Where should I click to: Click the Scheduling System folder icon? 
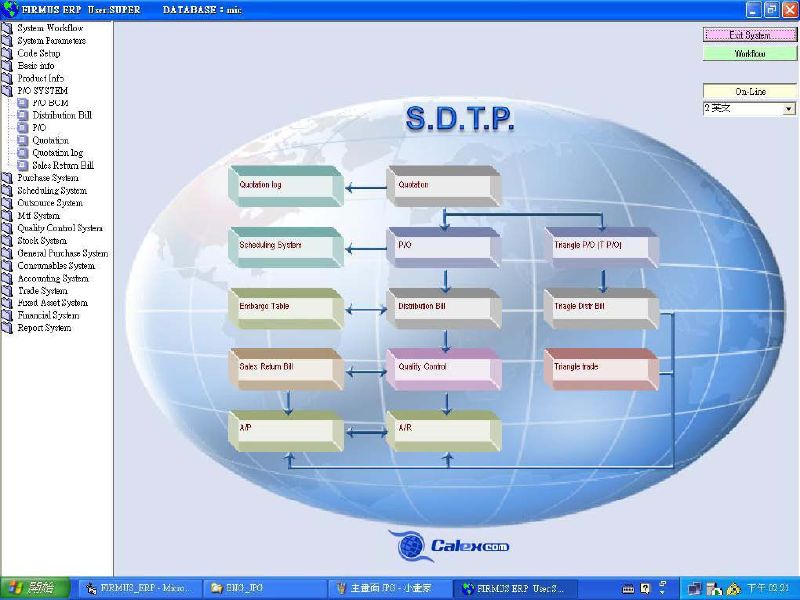point(7,191)
